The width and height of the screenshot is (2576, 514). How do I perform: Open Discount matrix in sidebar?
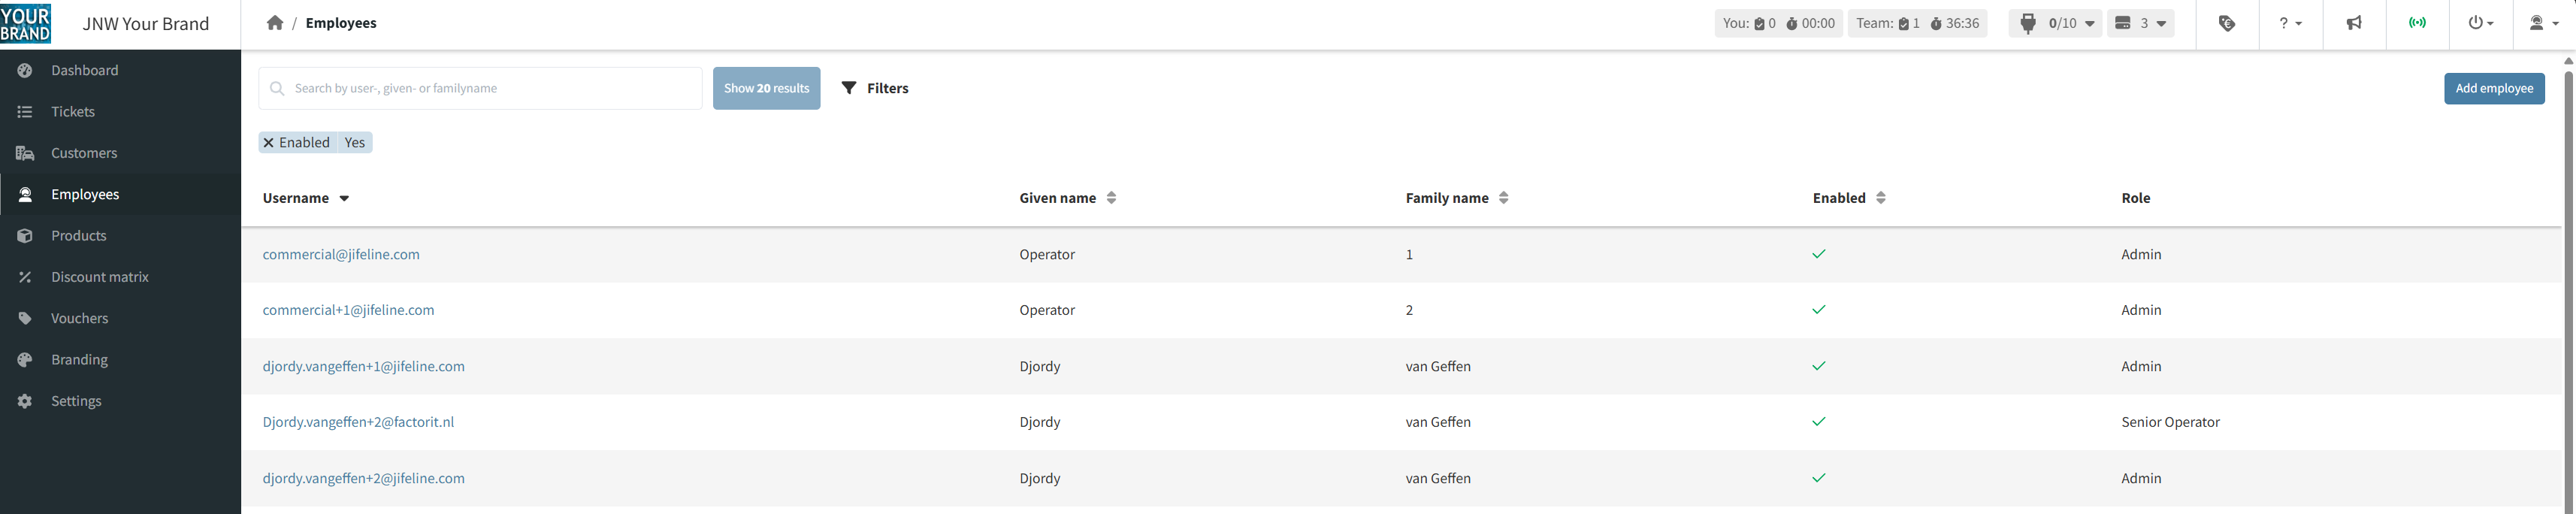[100, 277]
